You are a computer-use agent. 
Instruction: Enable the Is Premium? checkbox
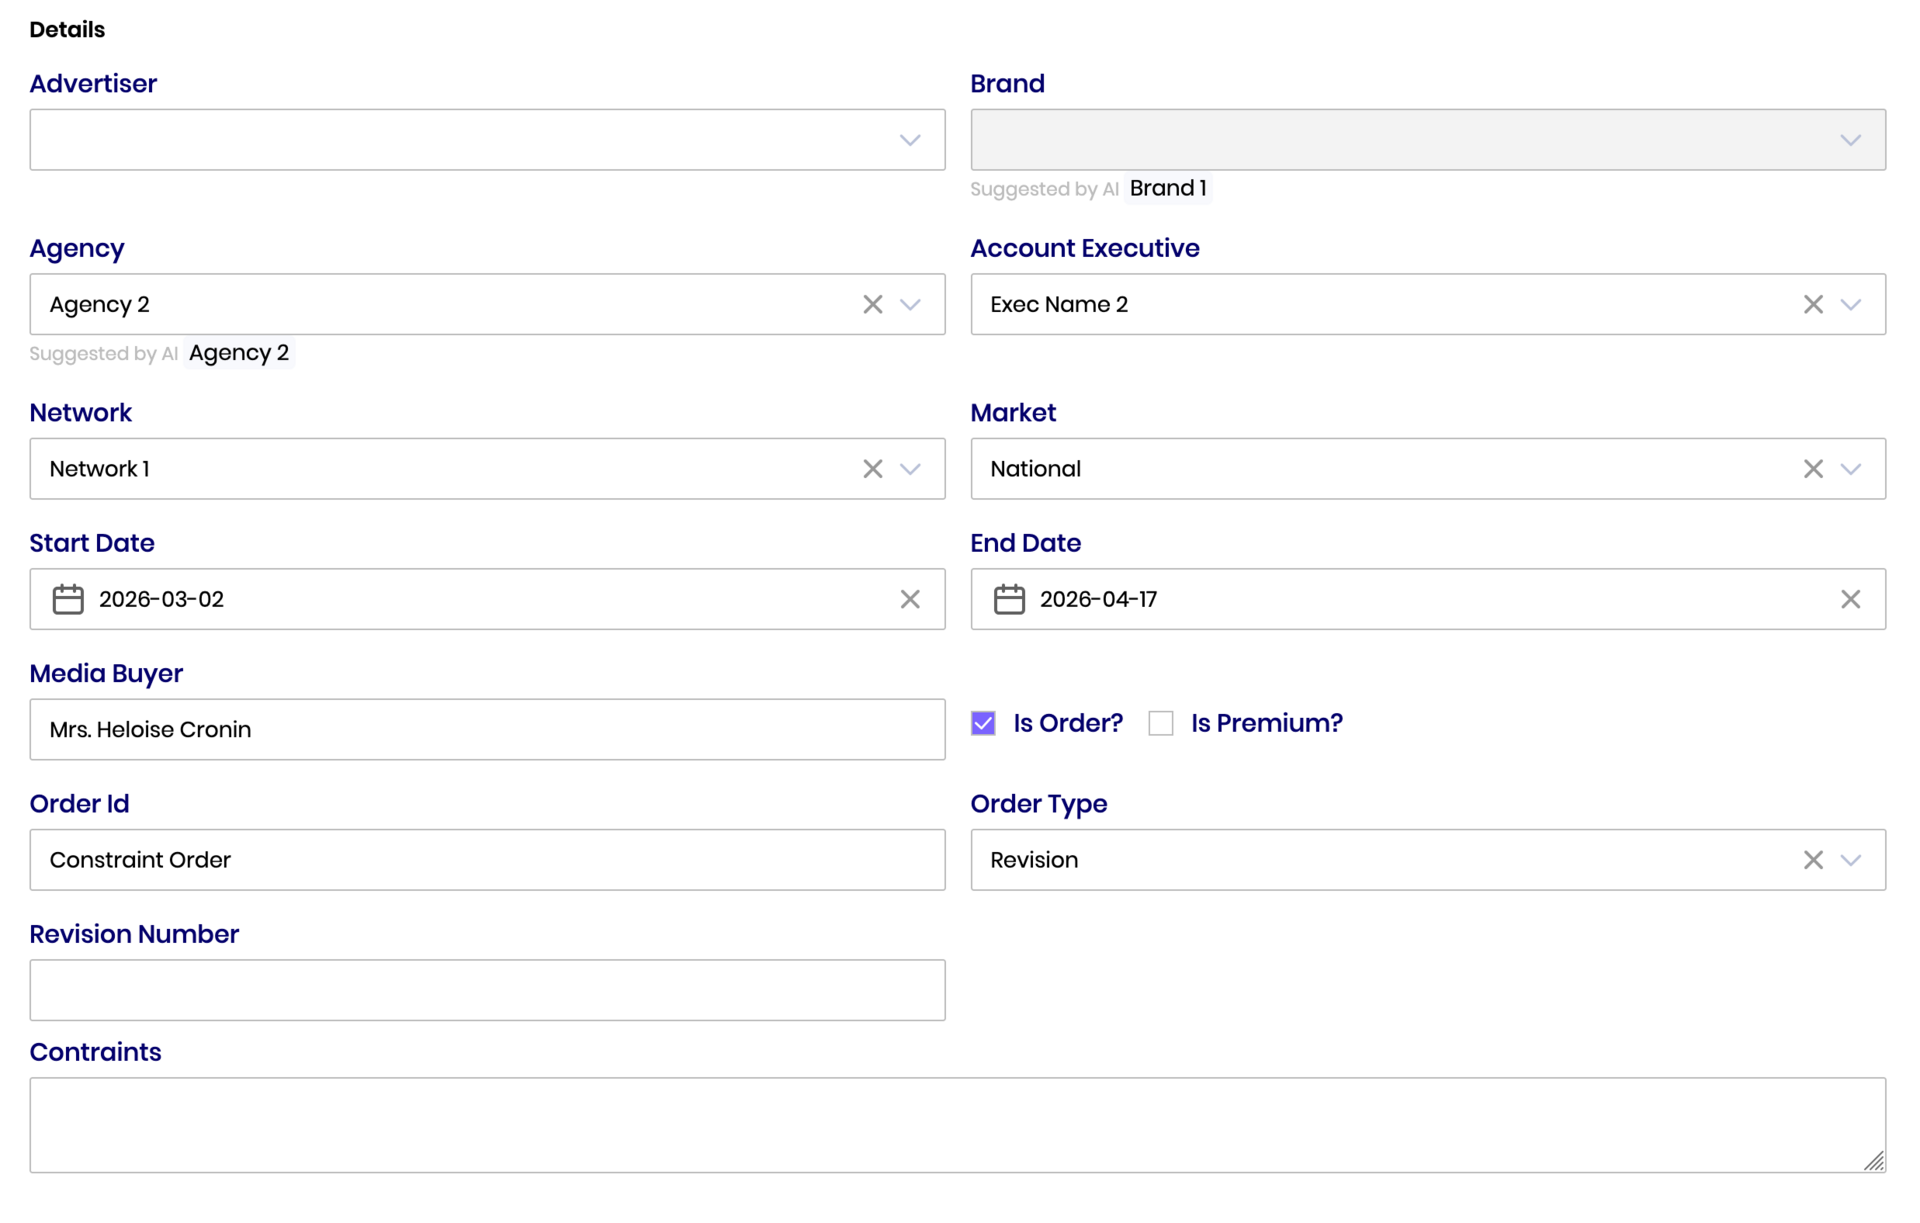1161,723
